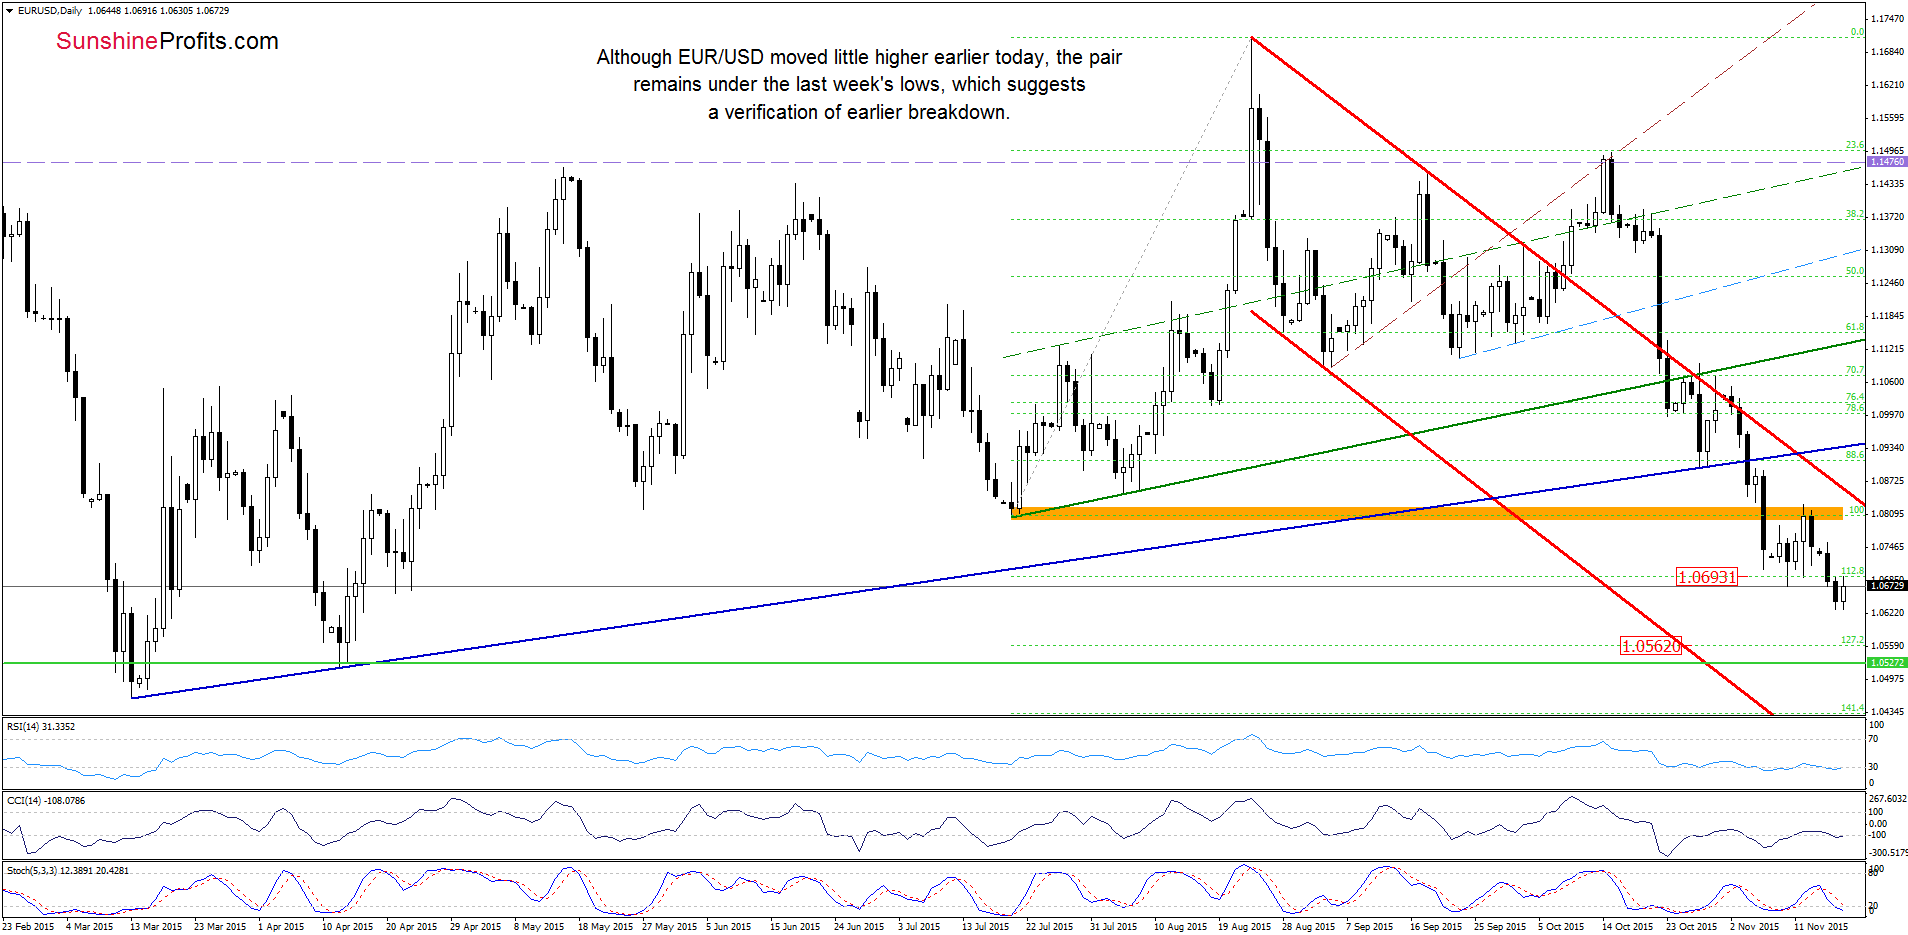Viewport: 1908px width, 935px height.
Task: Click the triangle icon before EURUSD,Daily title
Action: (10, 11)
